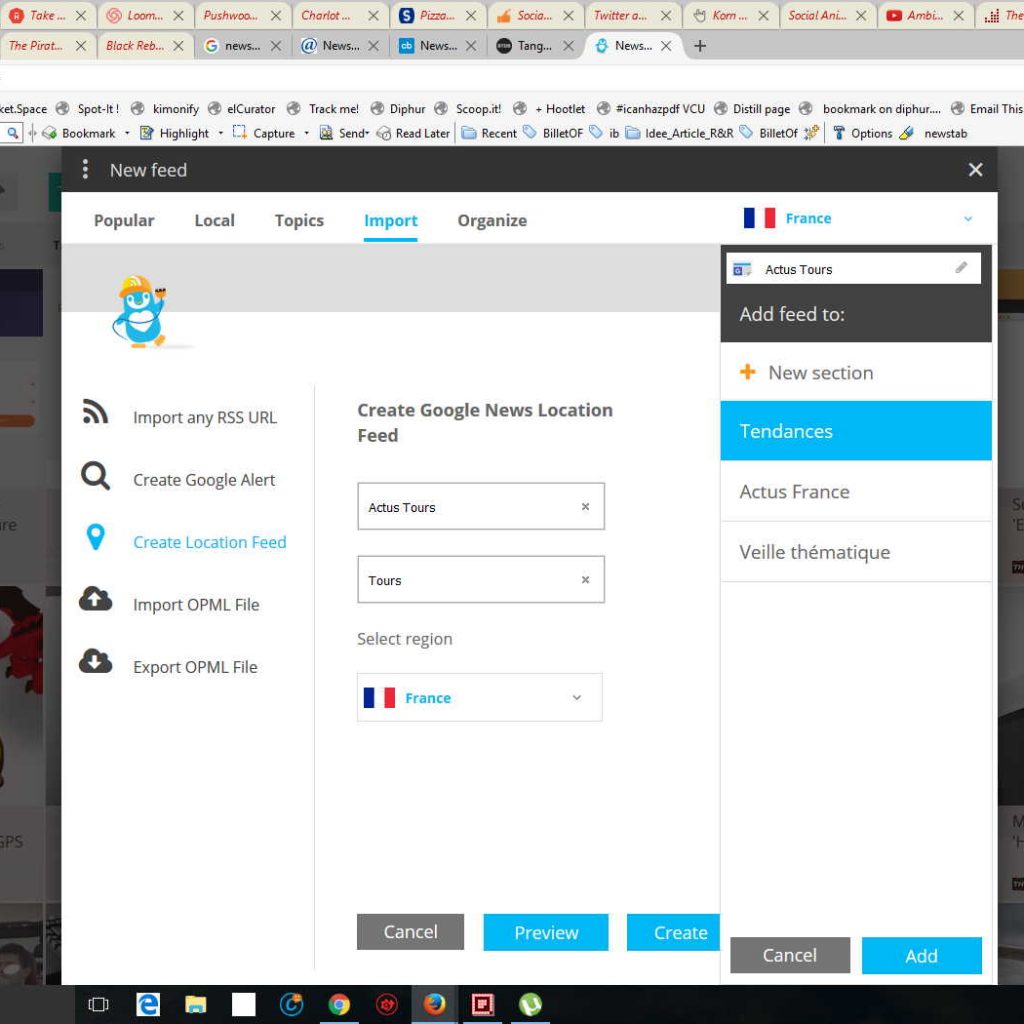This screenshot has width=1024, height=1024.
Task: Open the Bookmark toolbar button
Action: coord(80,133)
